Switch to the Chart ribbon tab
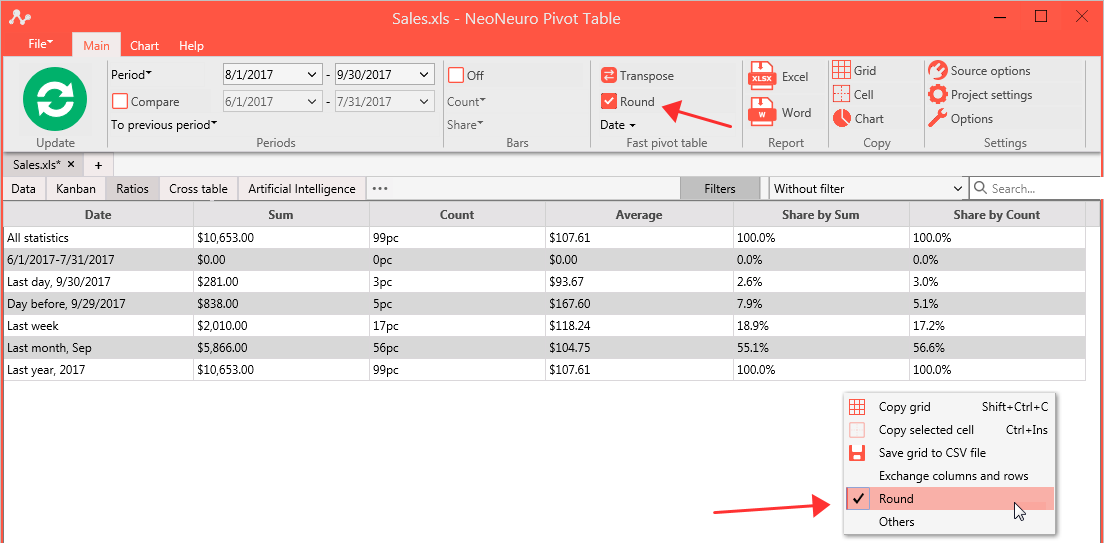Image resolution: width=1104 pixels, height=543 pixels. [x=144, y=46]
